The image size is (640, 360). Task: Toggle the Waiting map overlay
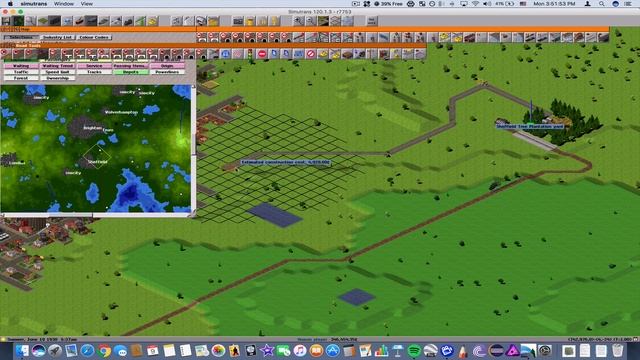tap(21, 66)
